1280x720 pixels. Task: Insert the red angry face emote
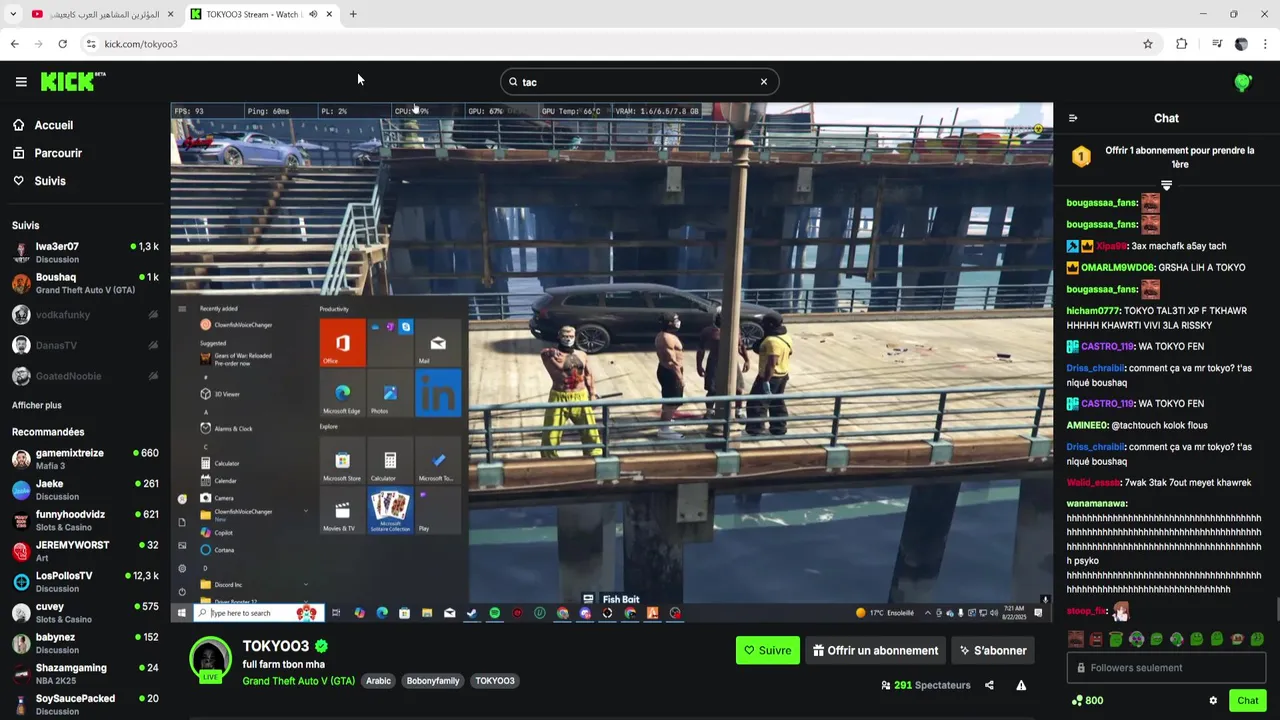(1096, 639)
